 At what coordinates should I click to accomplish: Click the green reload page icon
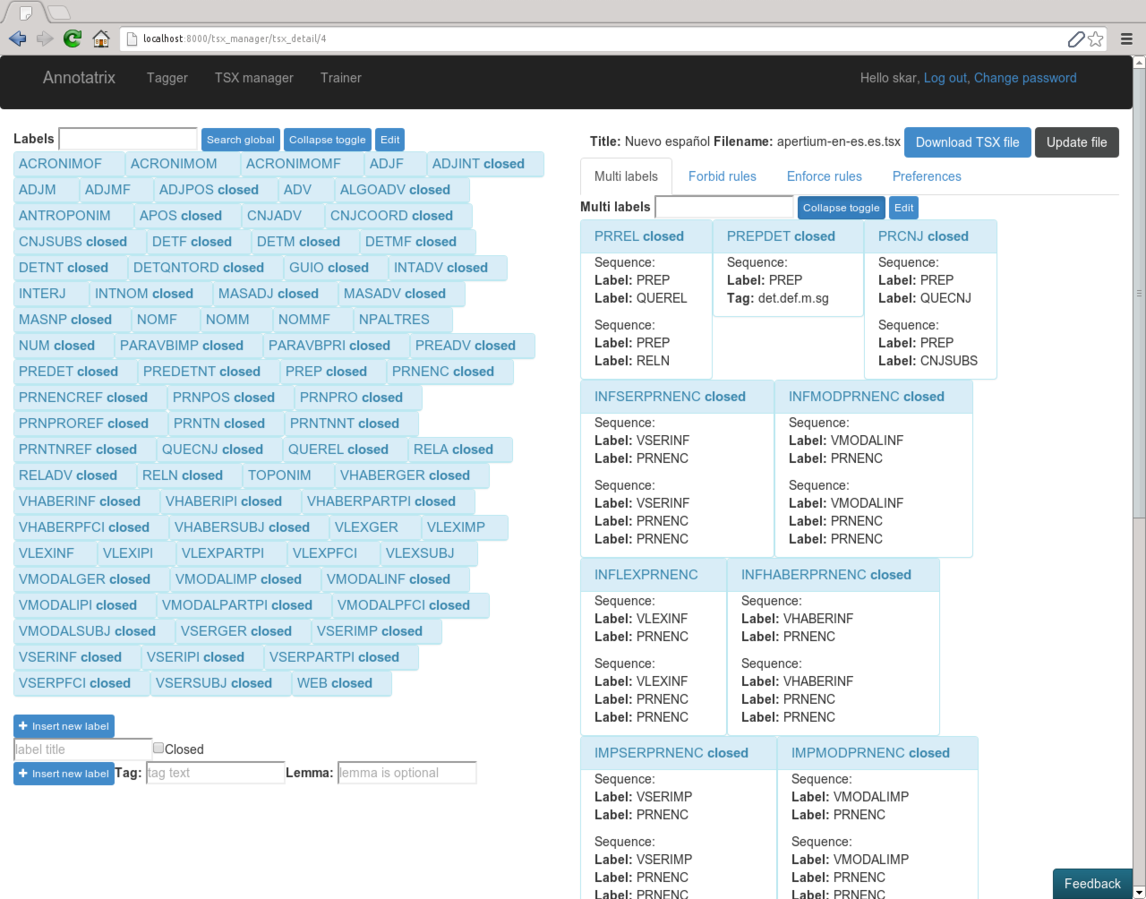click(x=72, y=39)
